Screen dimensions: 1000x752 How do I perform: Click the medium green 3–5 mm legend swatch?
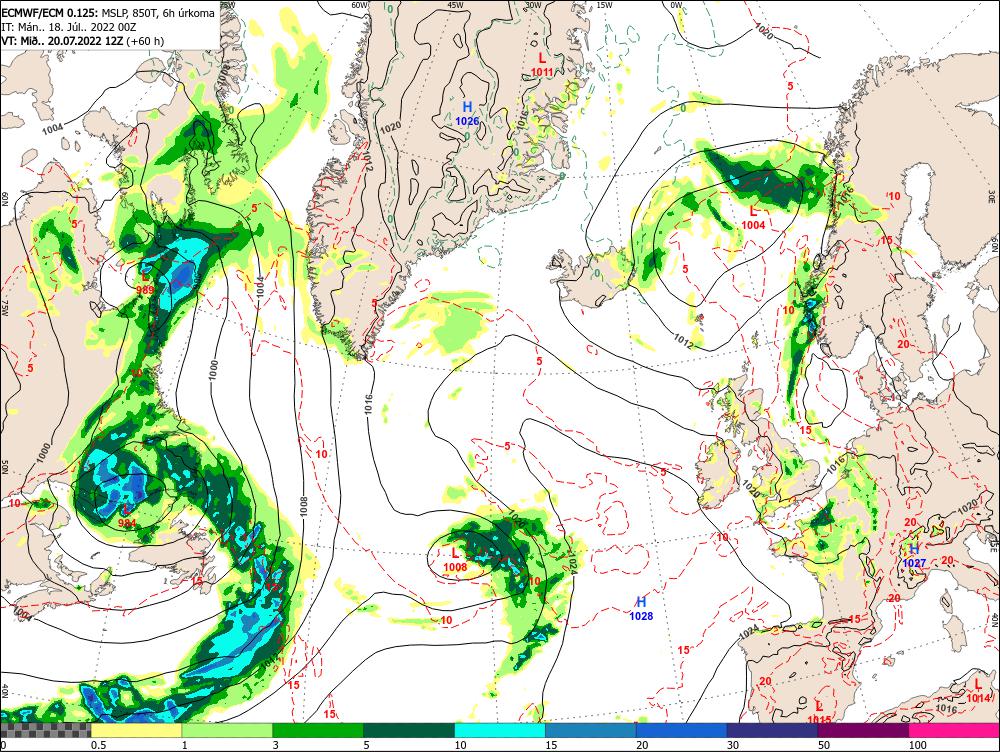(x=318, y=730)
